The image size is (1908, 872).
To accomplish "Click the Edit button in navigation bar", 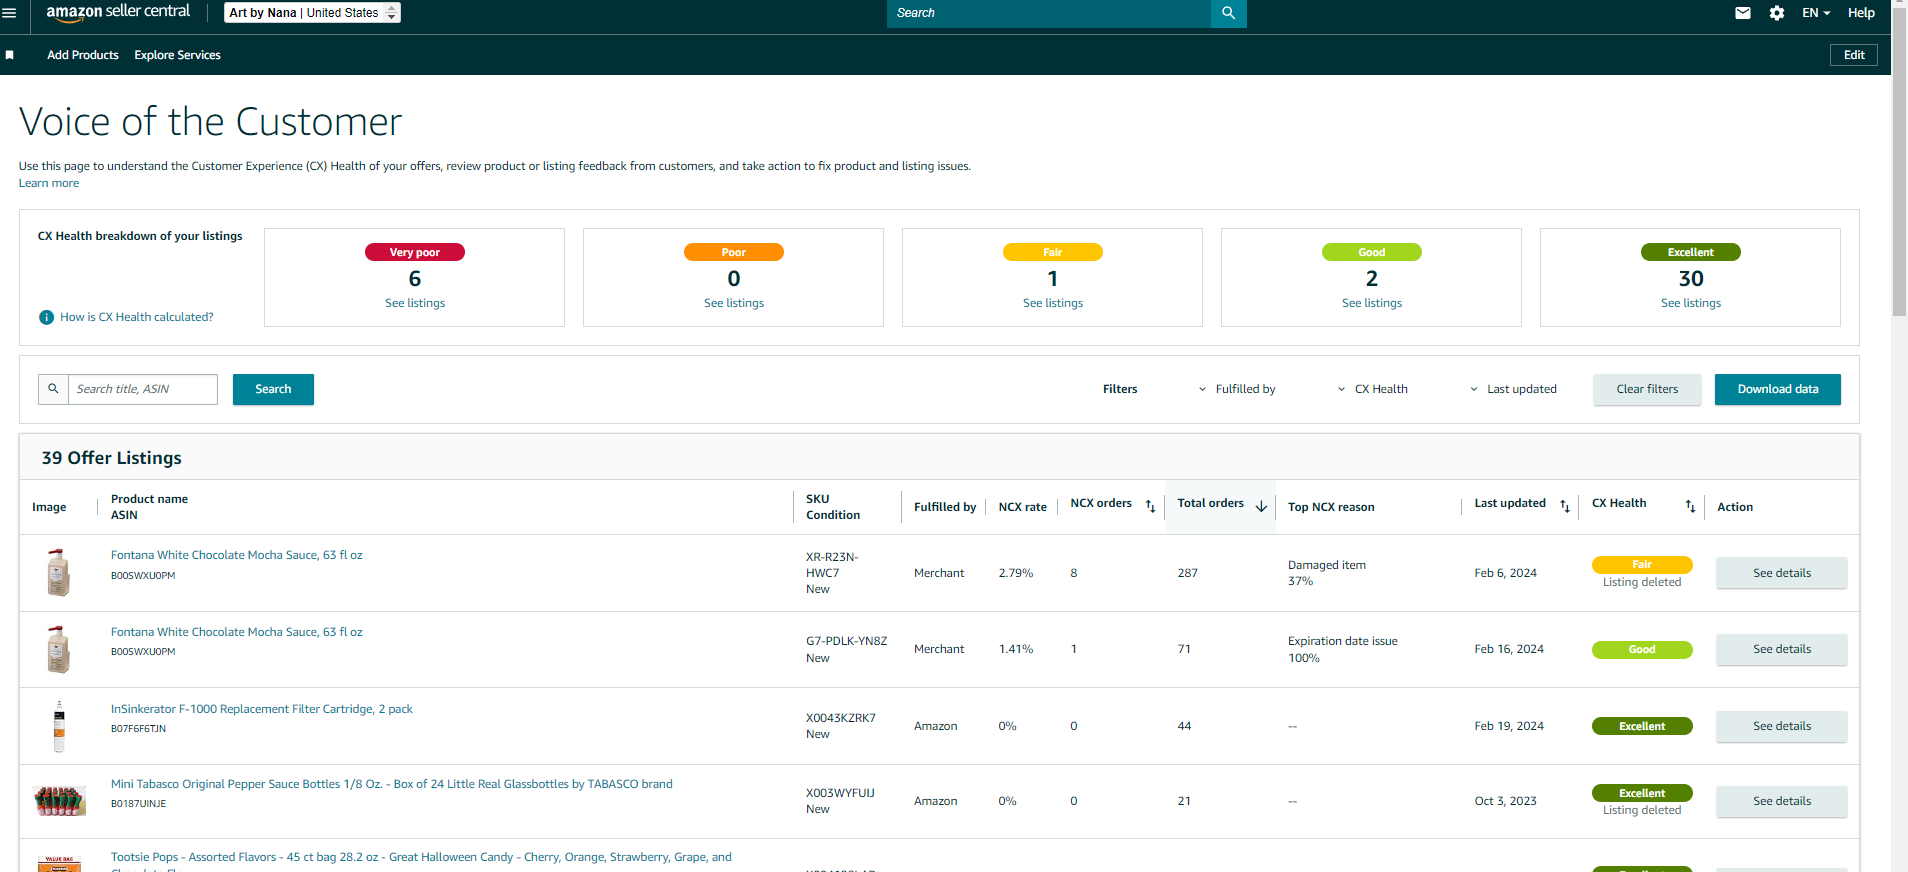I will coord(1854,55).
